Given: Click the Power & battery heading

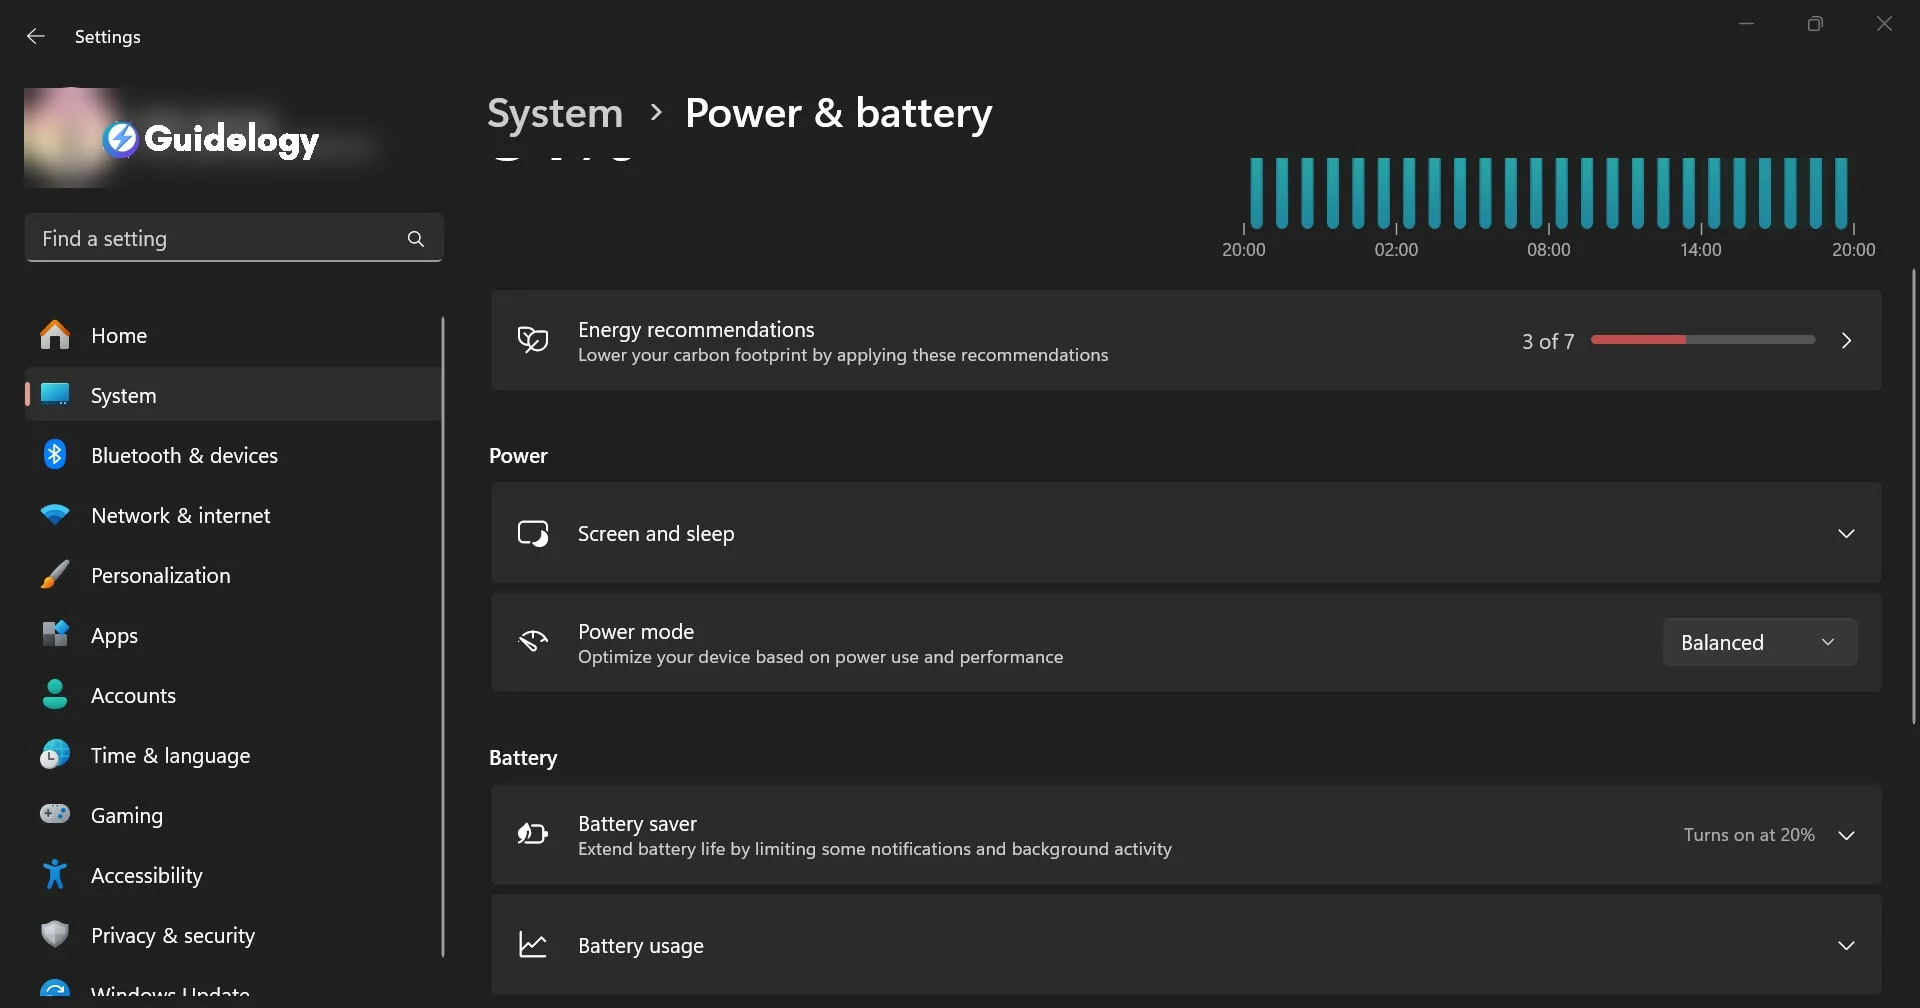Looking at the screenshot, I should tap(838, 113).
